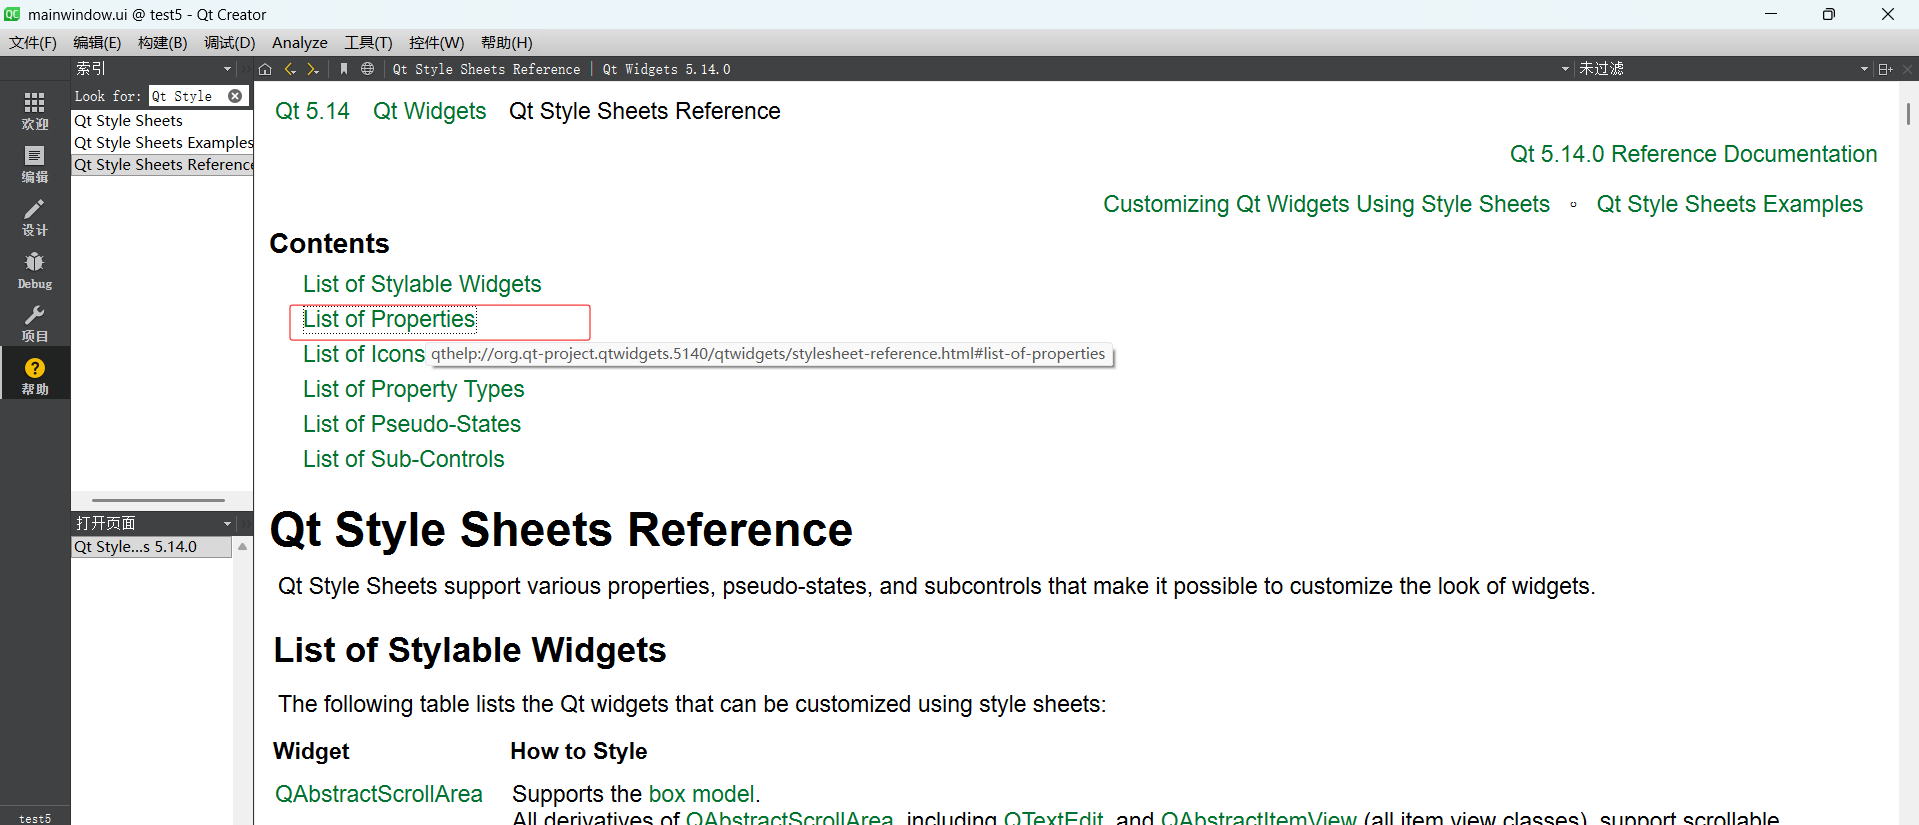
Task: Open the page in online documentation (globe)
Action: pyautogui.click(x=368, y=69)
